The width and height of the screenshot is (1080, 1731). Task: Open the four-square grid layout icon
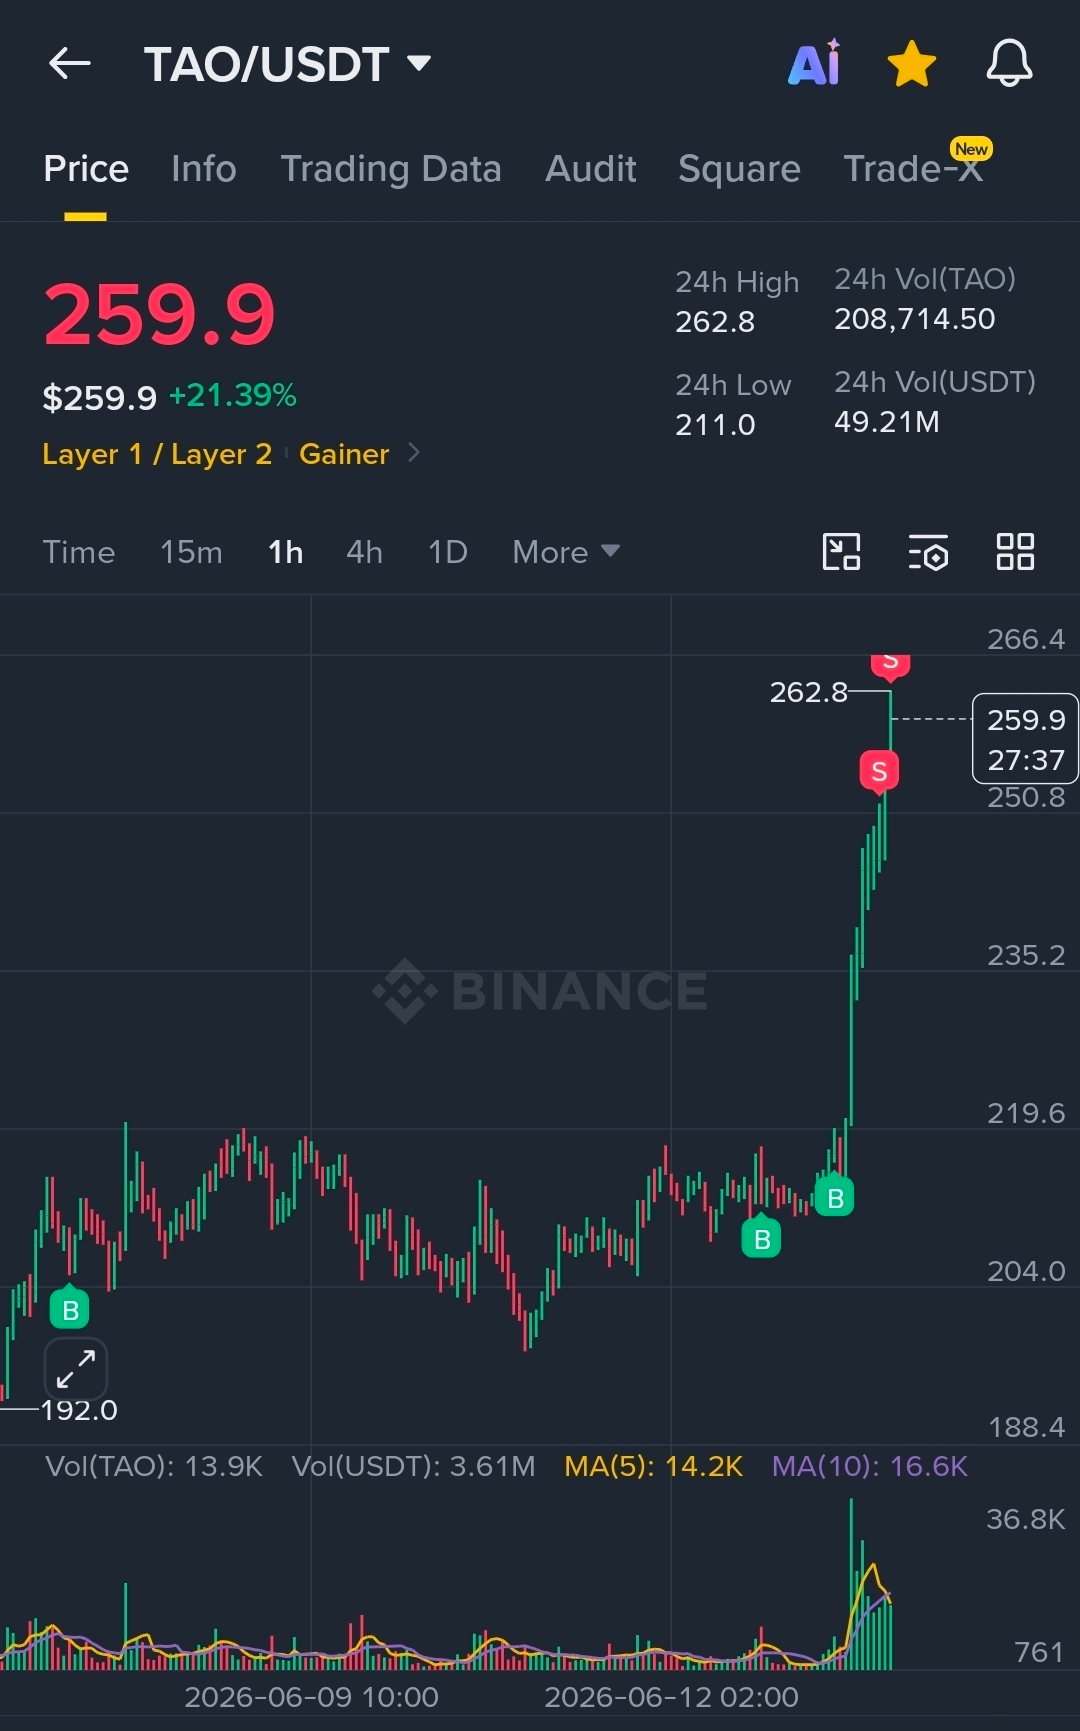point(1015,552)
